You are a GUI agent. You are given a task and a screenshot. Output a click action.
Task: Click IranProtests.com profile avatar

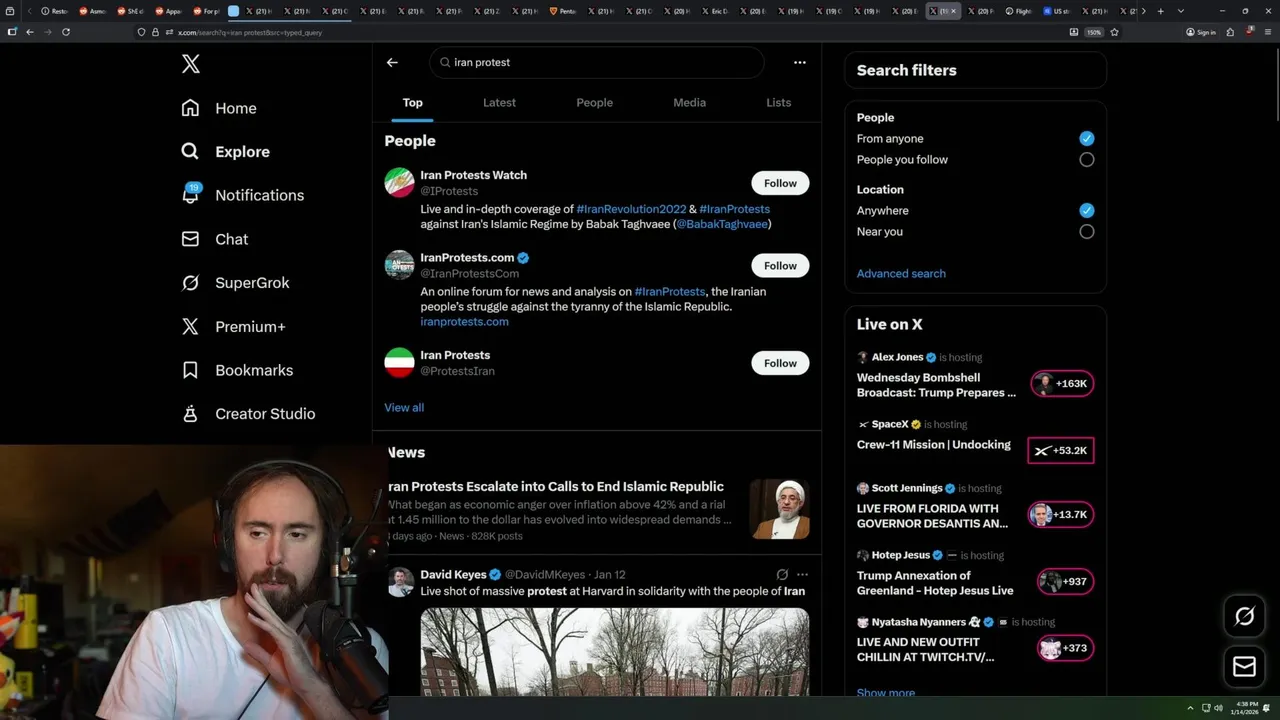click(x=399, y=265)
